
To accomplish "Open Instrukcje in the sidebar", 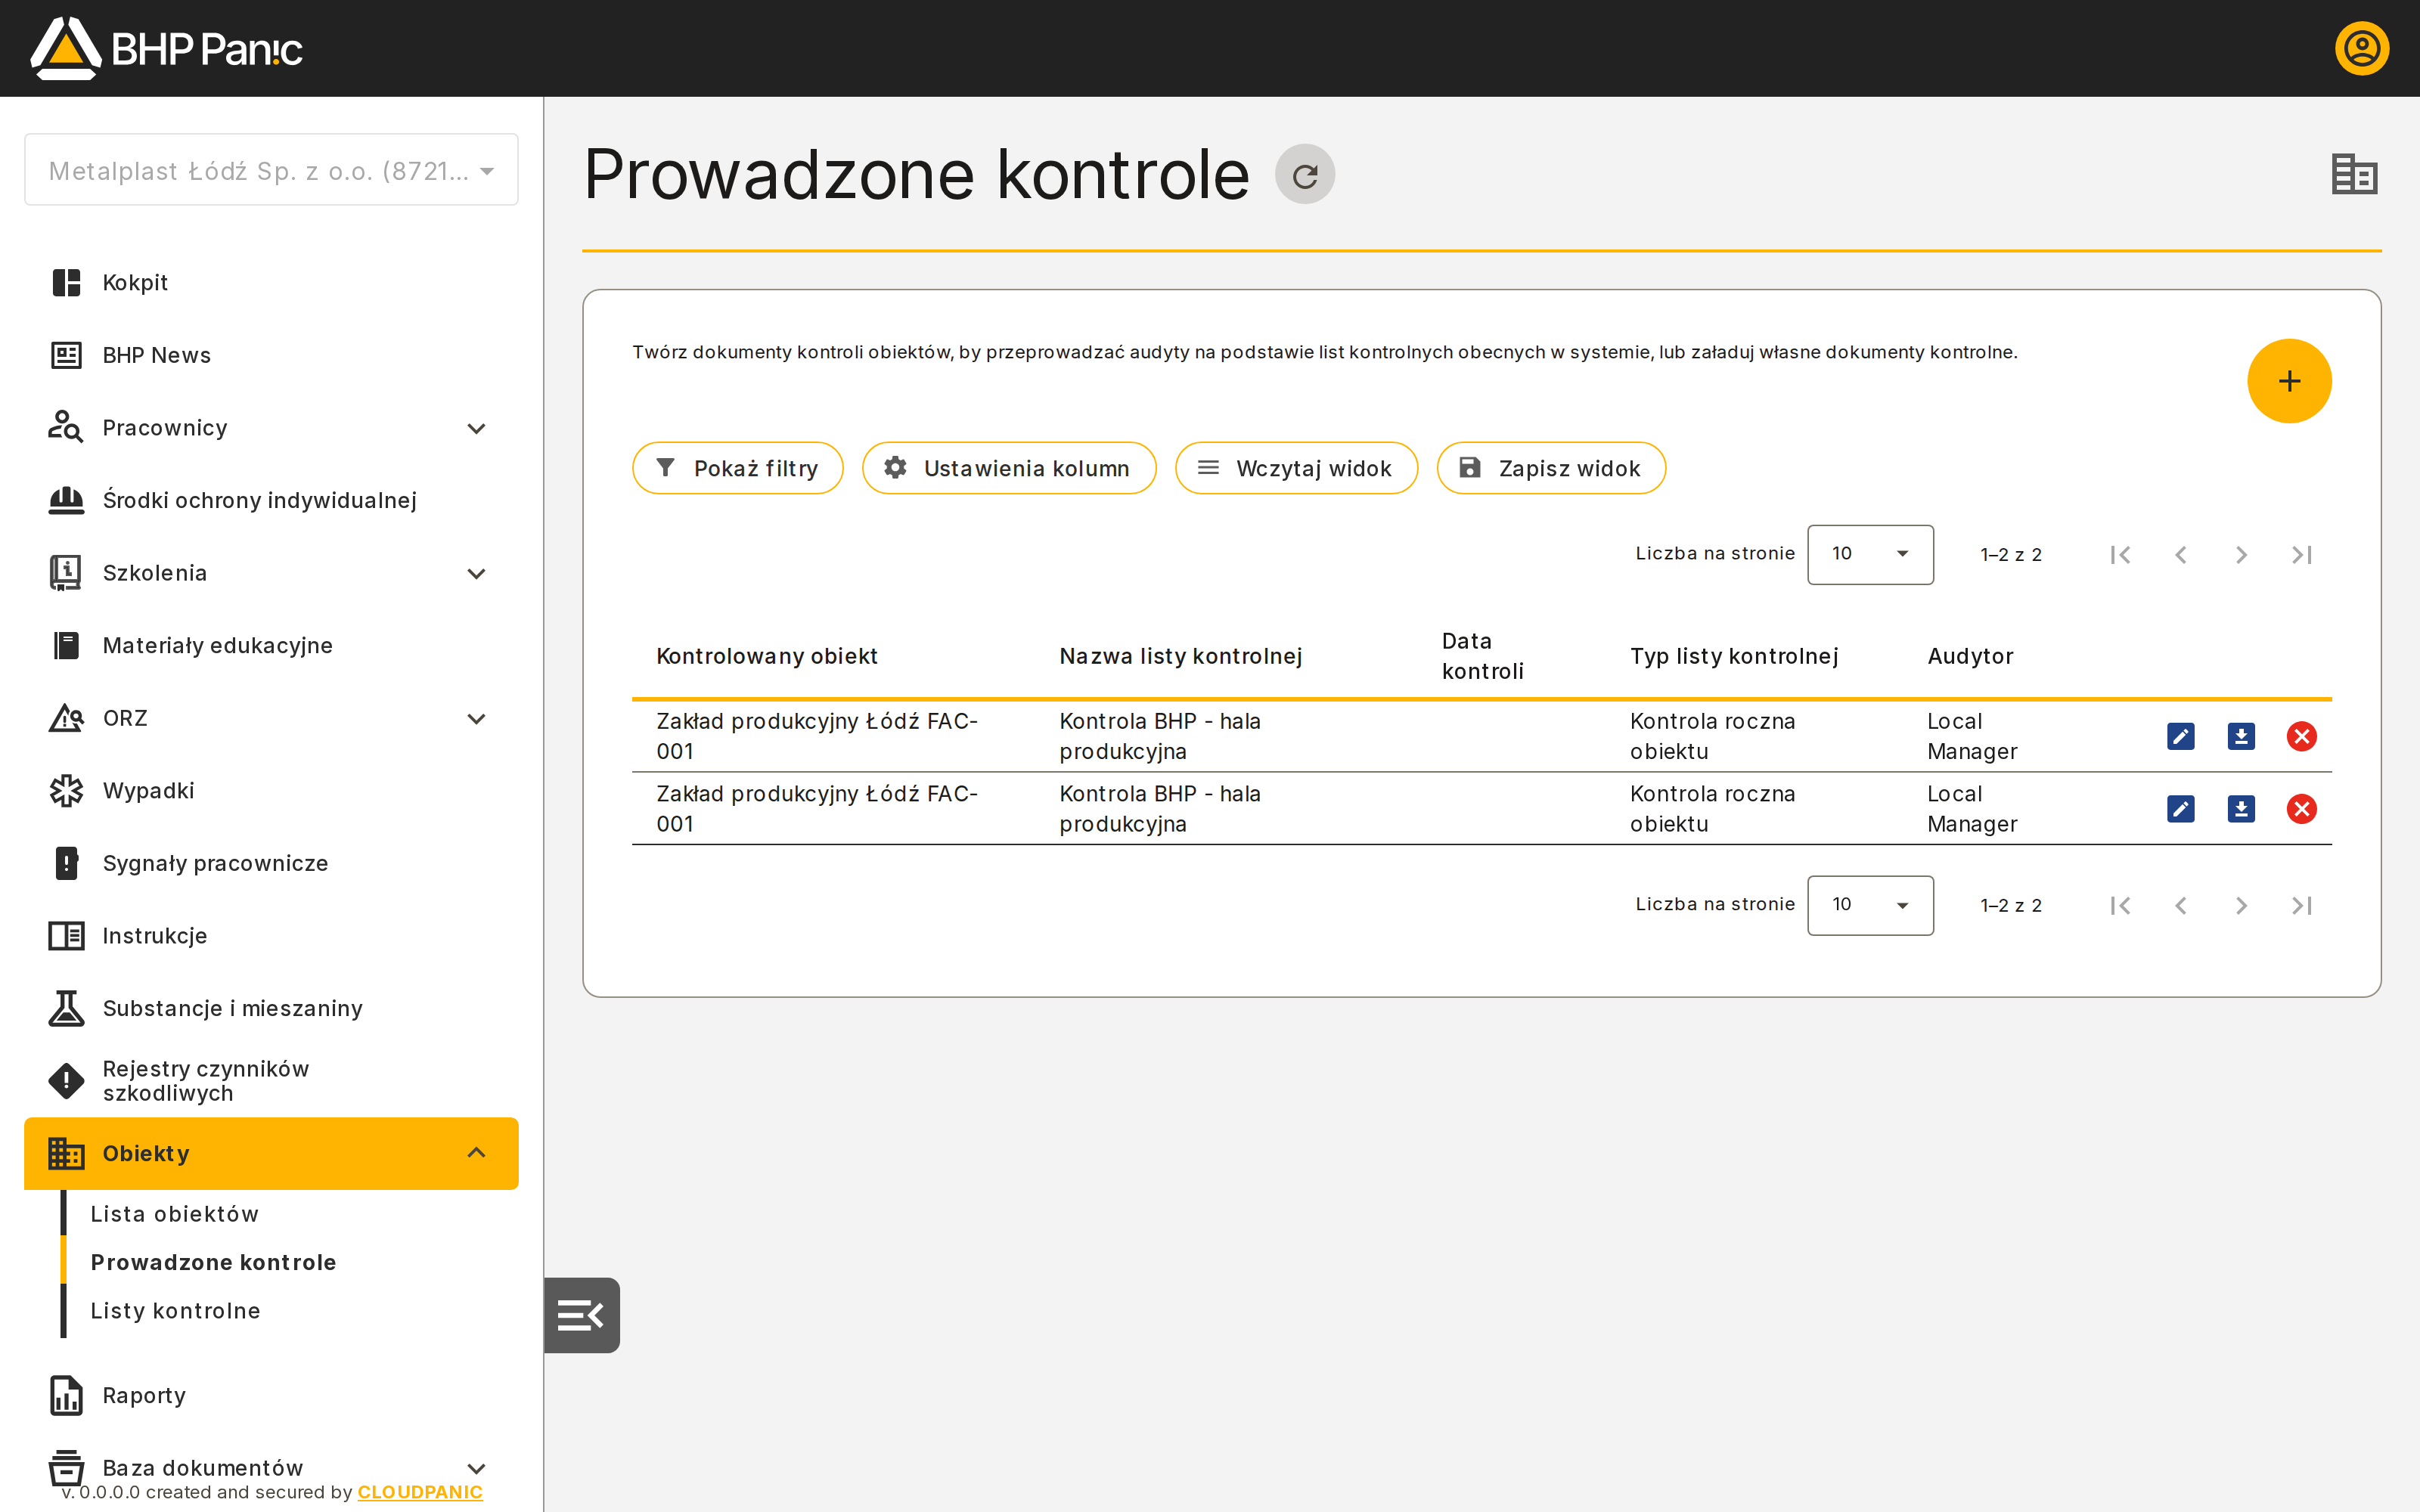I will point(271,936).
